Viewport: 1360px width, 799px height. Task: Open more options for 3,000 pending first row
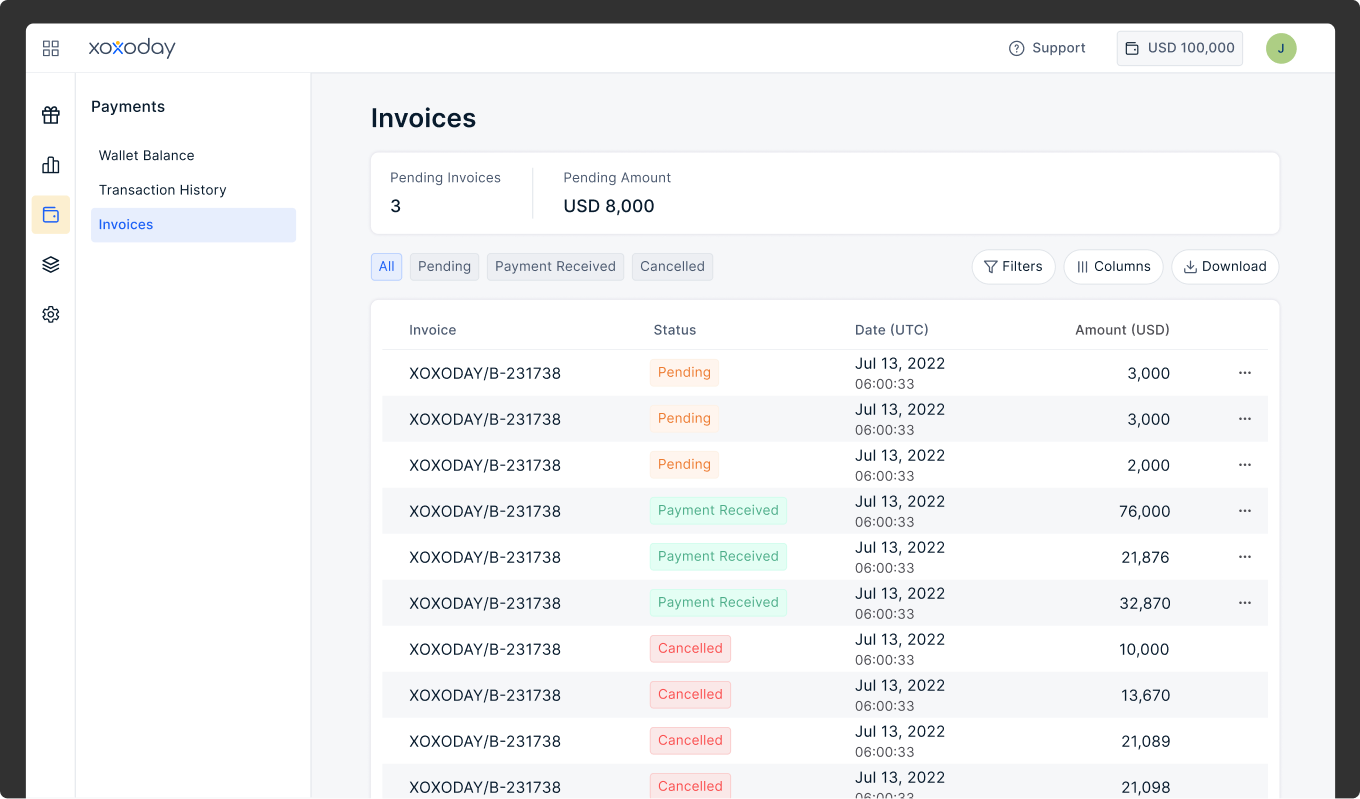pos(1245,373)
